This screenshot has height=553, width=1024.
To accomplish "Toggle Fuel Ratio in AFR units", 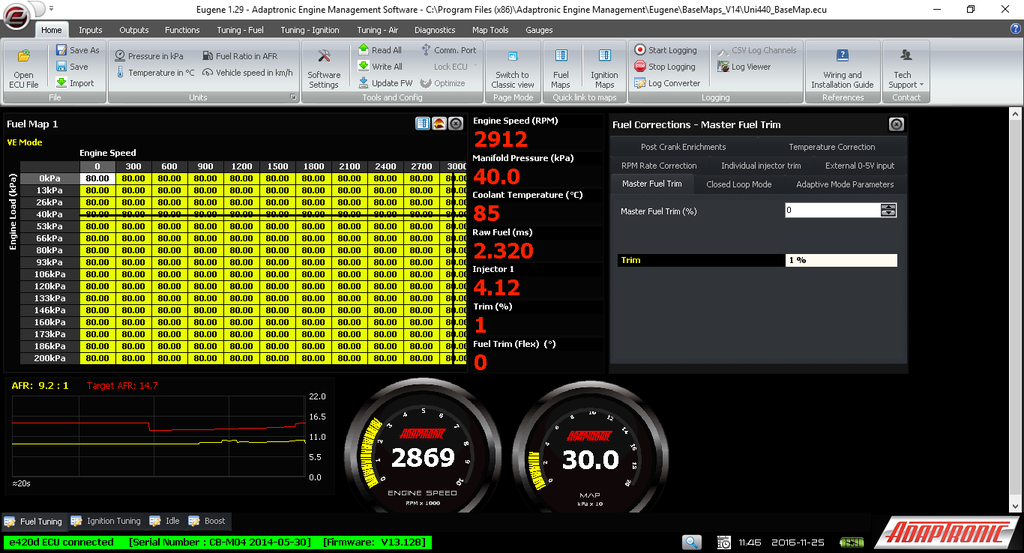I will pos(240,56).
